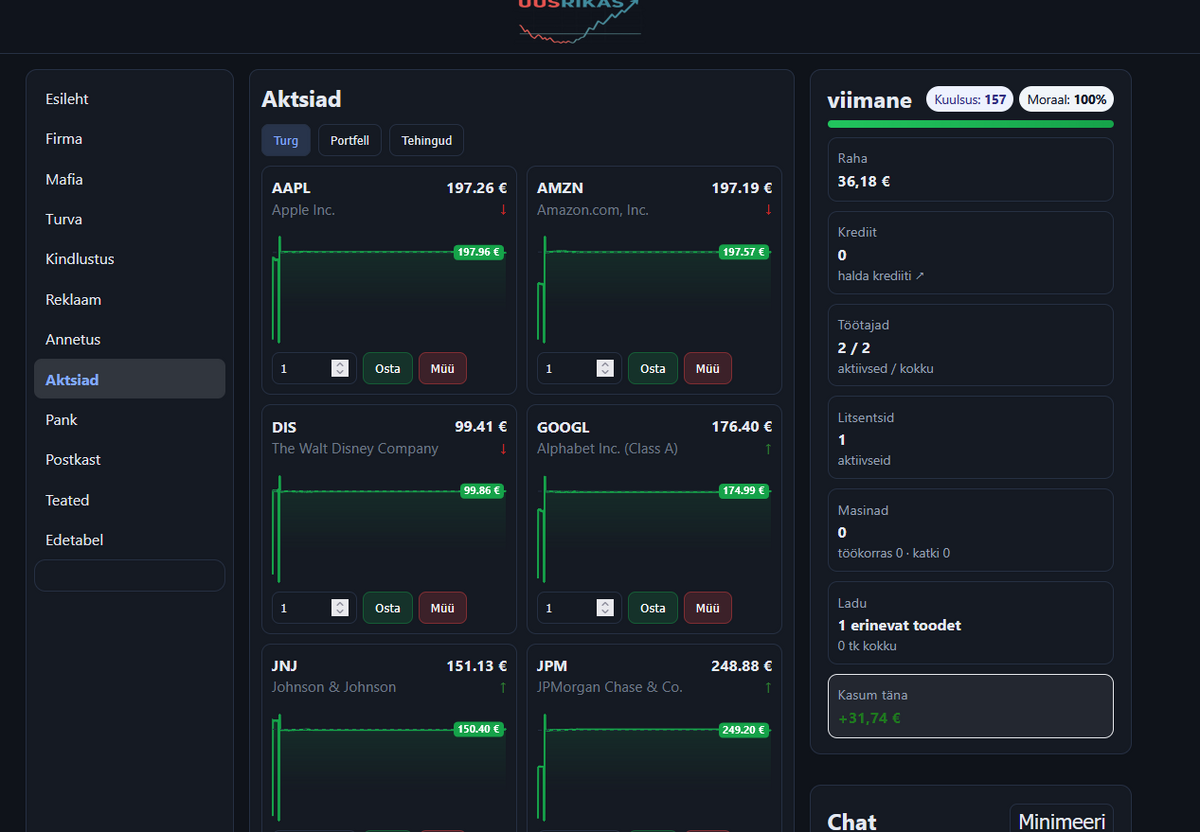1200x832 pixels.
Task: Buy DIS shares with Osta
Action: (387, 607)
